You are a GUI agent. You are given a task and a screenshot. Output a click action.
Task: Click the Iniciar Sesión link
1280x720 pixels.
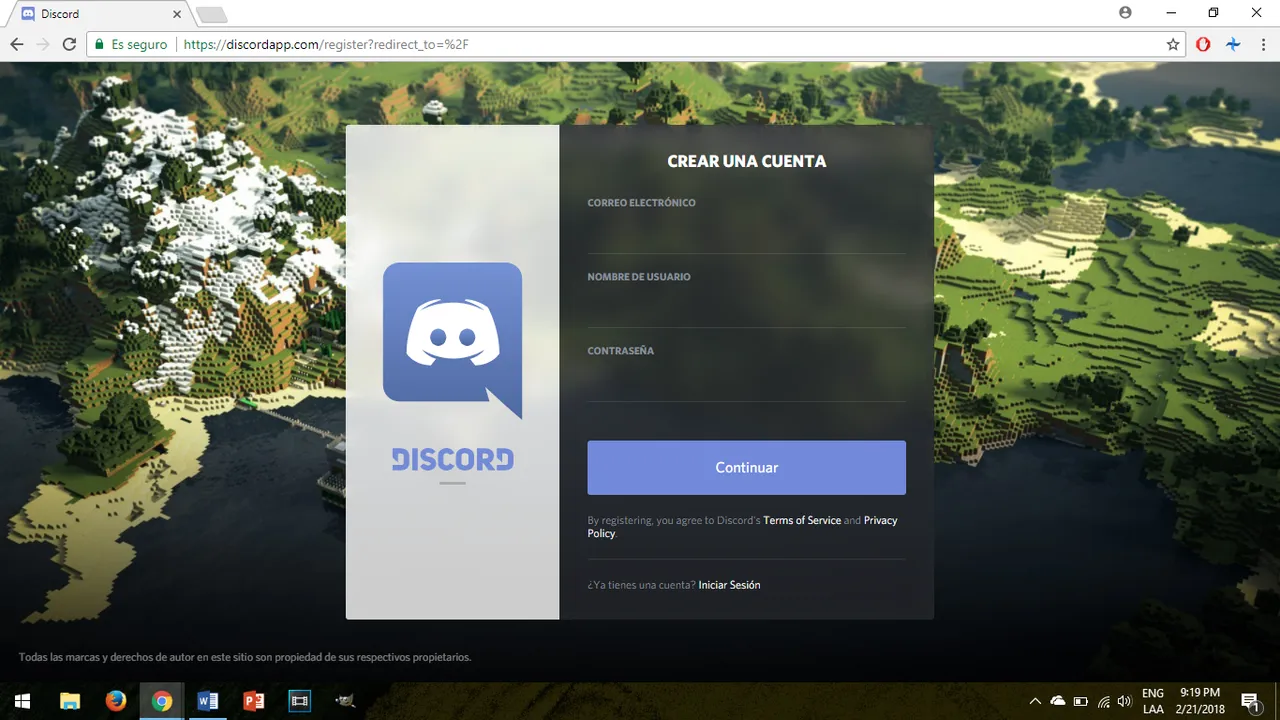[729, 585]
